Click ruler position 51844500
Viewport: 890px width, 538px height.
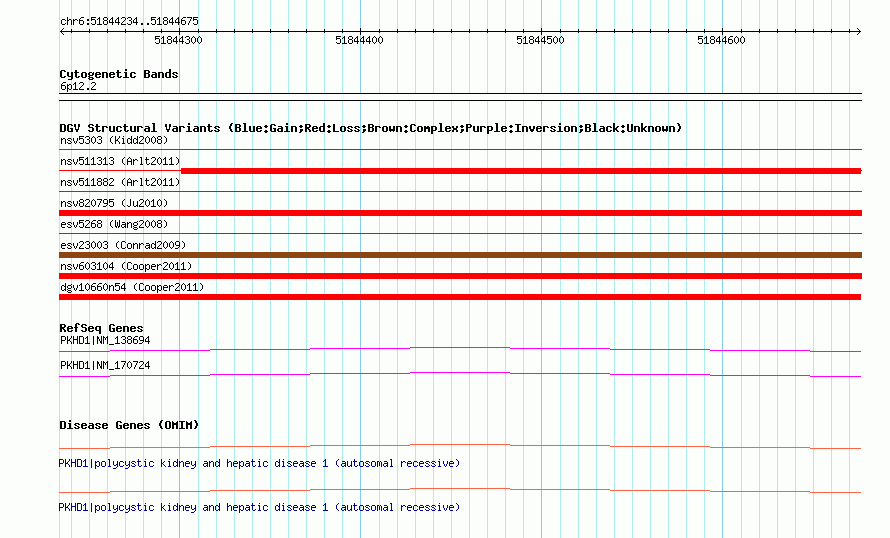(x=540, y=40)
